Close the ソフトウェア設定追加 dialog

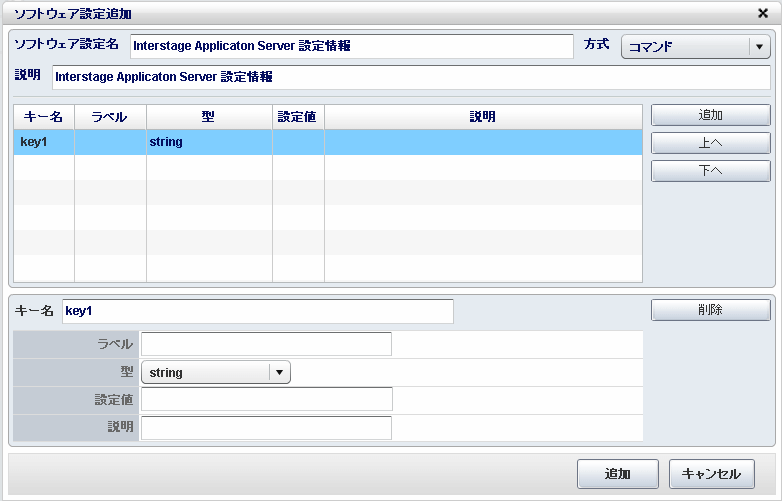pos(763,13)
